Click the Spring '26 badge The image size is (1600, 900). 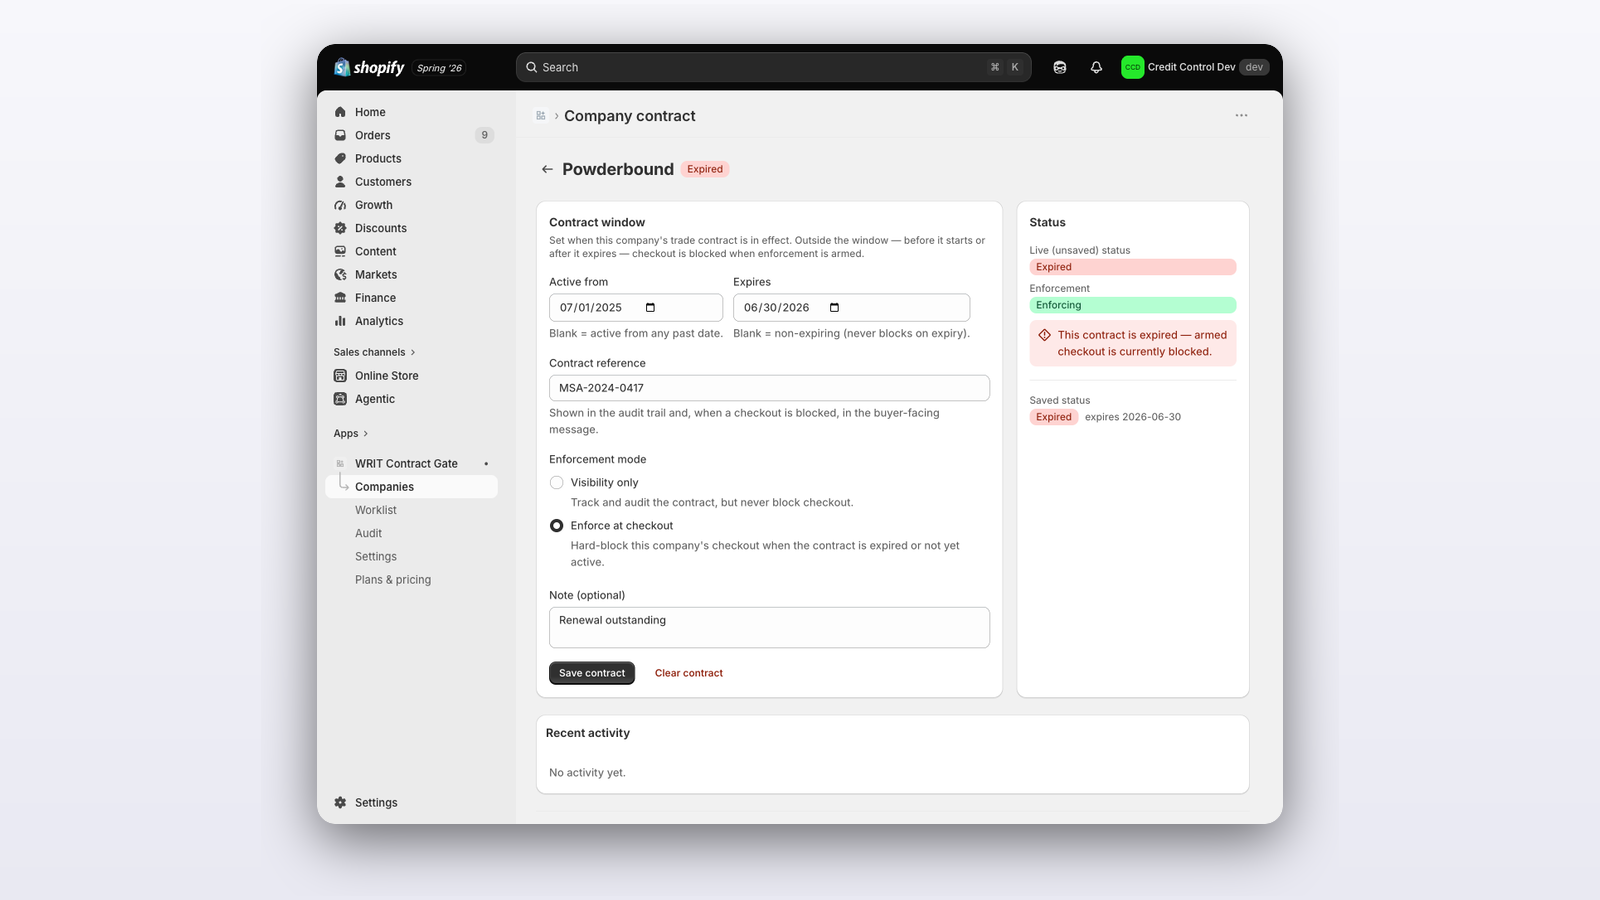click(x=440, y=68)
